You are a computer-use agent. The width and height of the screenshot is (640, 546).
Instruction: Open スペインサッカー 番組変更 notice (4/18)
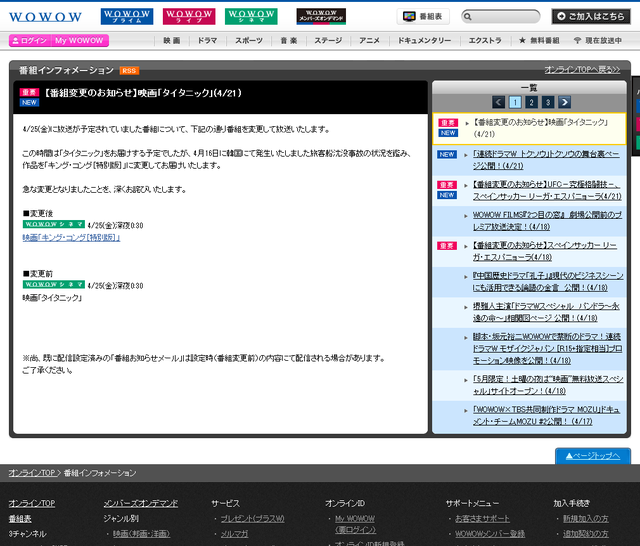pos(545,251)
